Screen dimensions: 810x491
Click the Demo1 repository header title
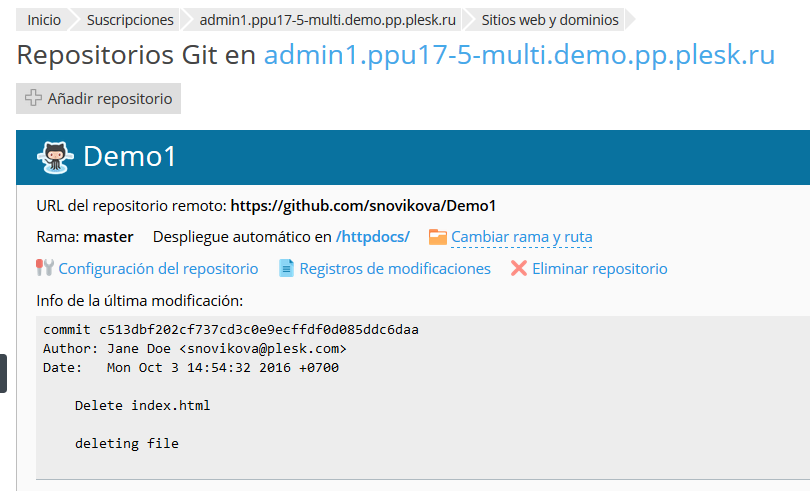point(130,156)
